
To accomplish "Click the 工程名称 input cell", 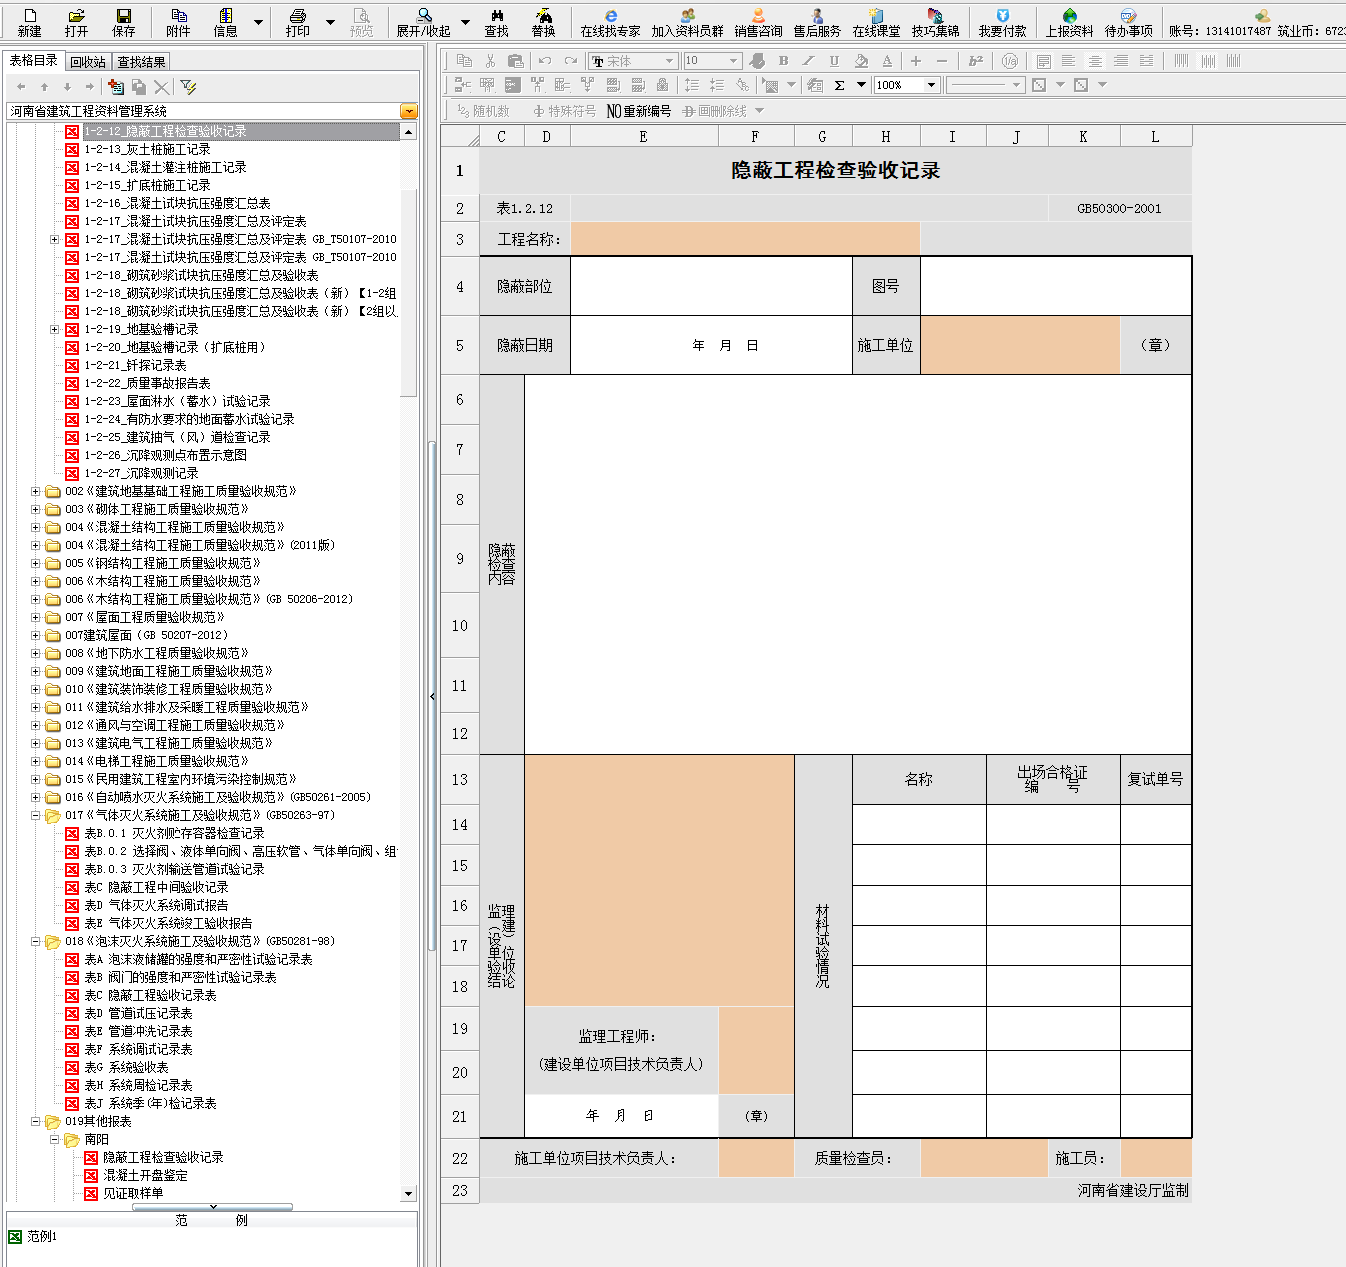I will (x=745, y=239).
